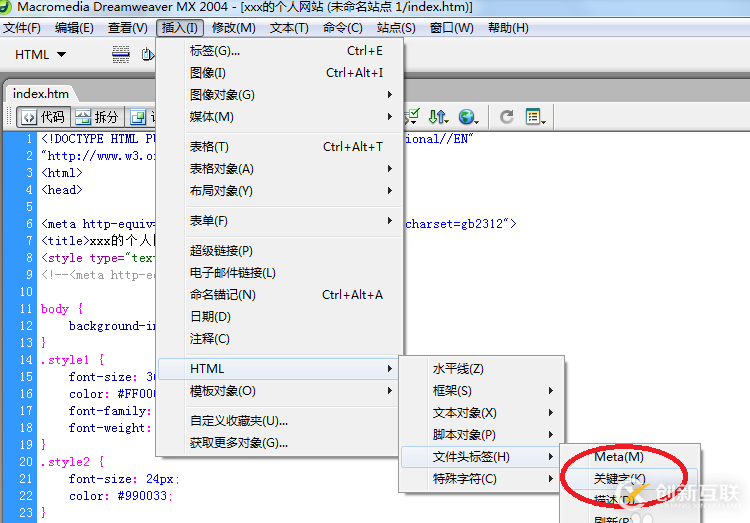This screenshot has height=523, width=750.
Task: Choose 获取更多对象(G)... menu item
Action: (280, 443)
